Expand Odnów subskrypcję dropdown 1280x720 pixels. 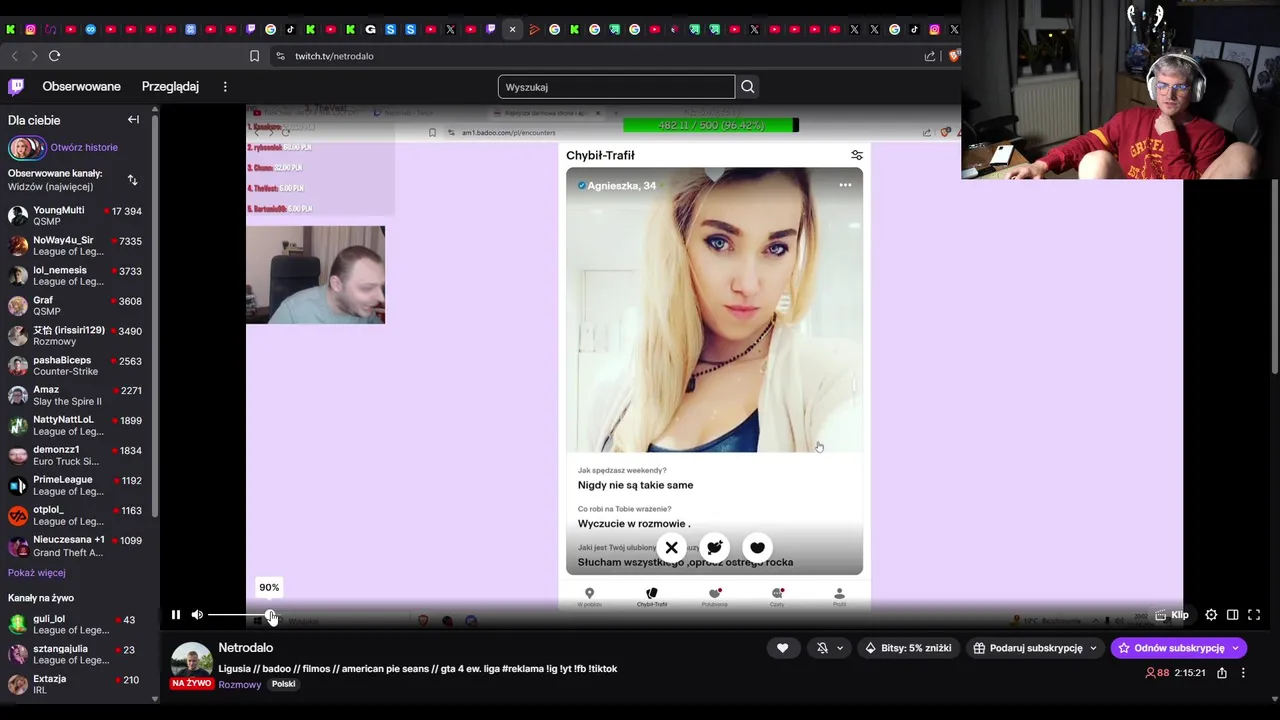(1235, 648)
